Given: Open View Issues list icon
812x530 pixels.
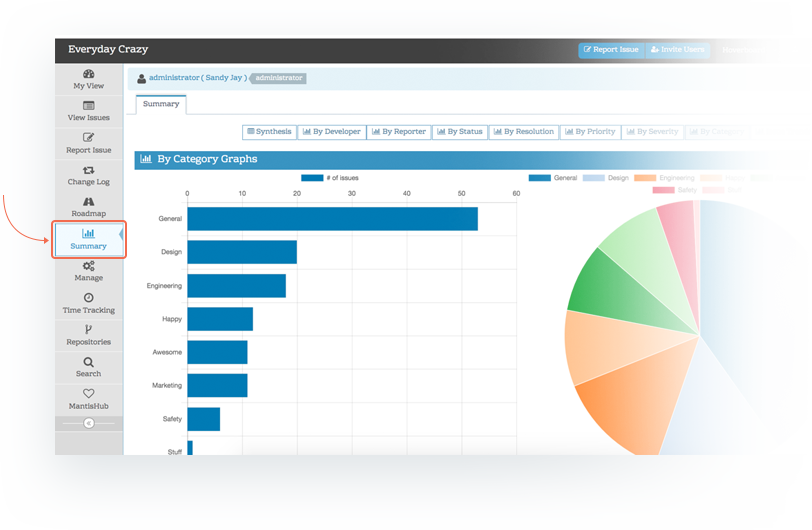Looking at the screenshot, I should click(x=89, y=106).
